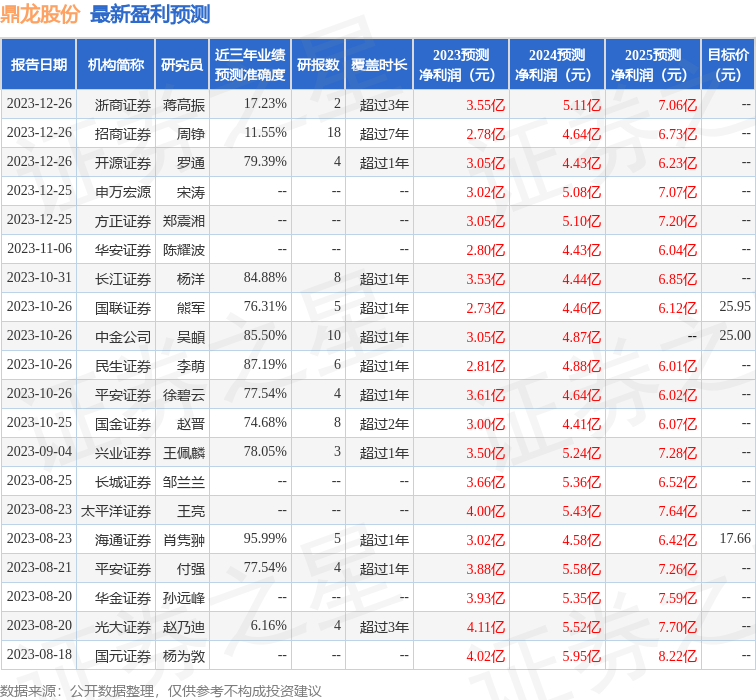Select the 研究员 column header
Viewport: 756px width, 700px height.
click(182, 65)
